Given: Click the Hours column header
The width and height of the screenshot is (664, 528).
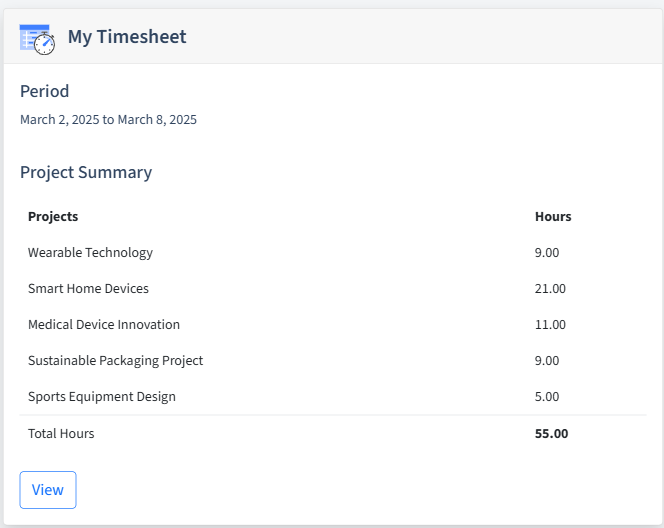Looking at the screenshot, I should point(553,216).
